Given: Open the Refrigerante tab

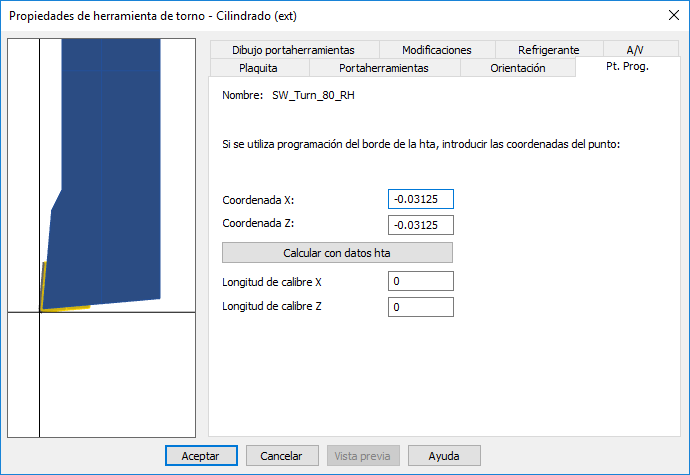Looking at the screenshot, I should (x=549, y=50).
